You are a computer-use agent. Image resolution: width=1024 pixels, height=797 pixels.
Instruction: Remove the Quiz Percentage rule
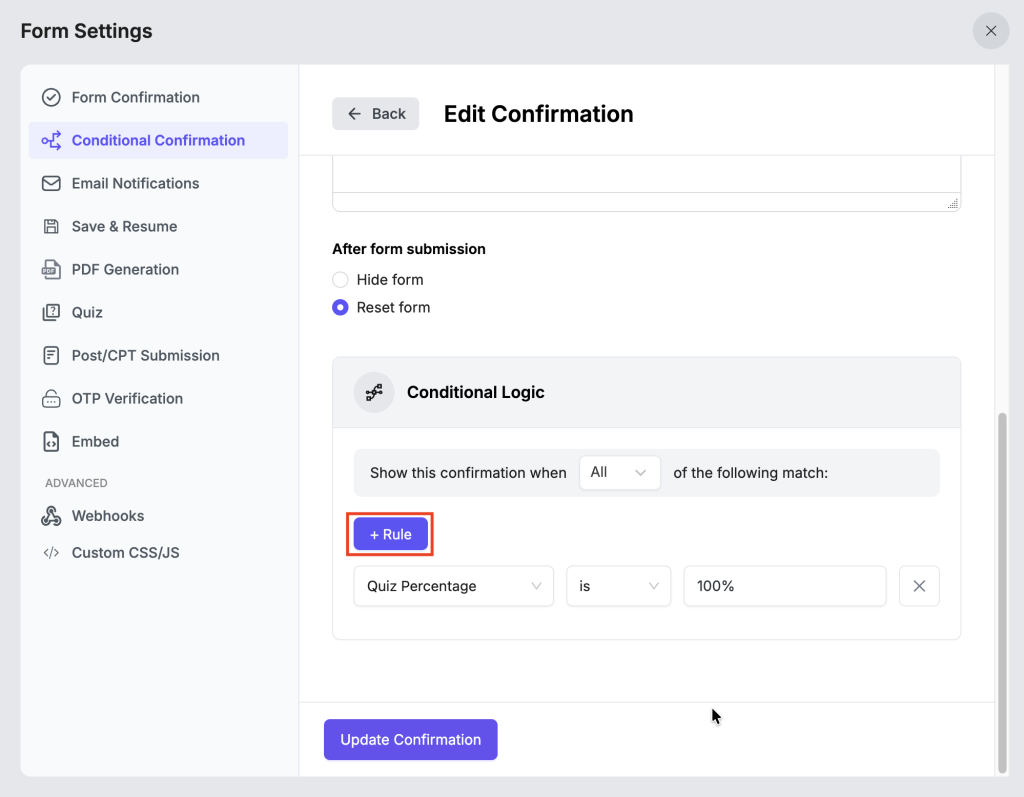919,586
